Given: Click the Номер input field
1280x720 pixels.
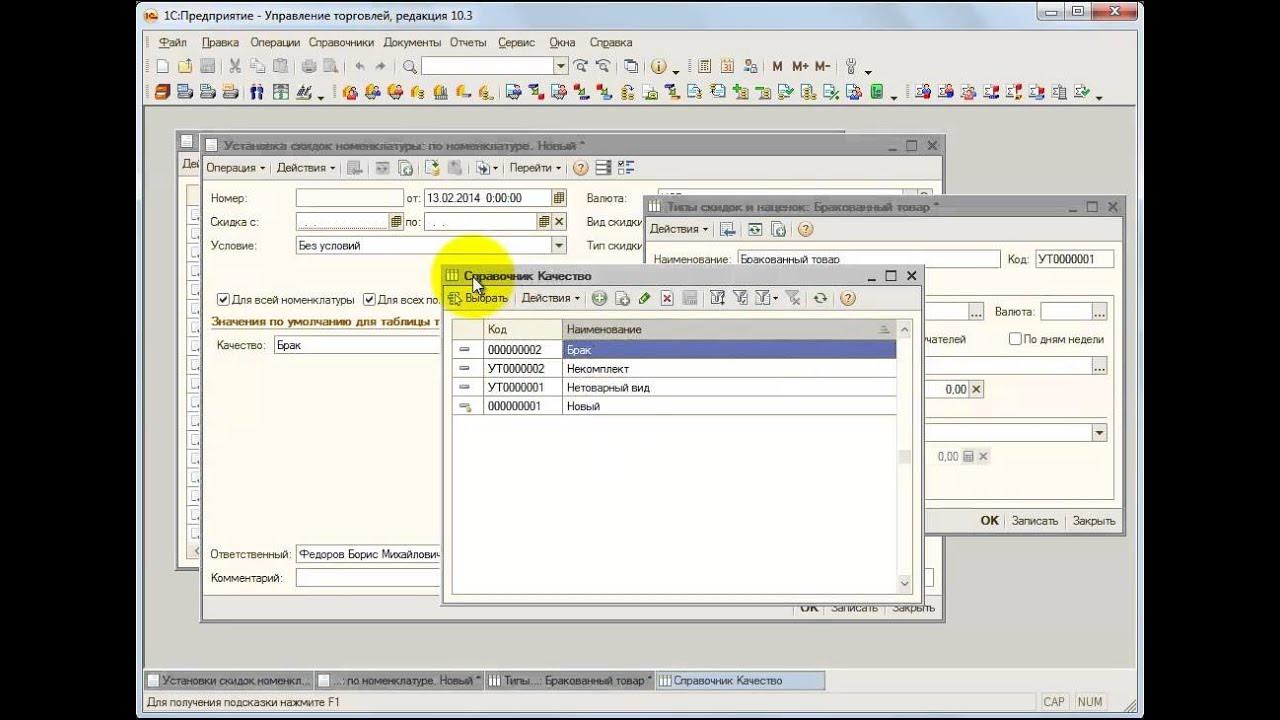Looking at the screenshot, I should point(350,198).
